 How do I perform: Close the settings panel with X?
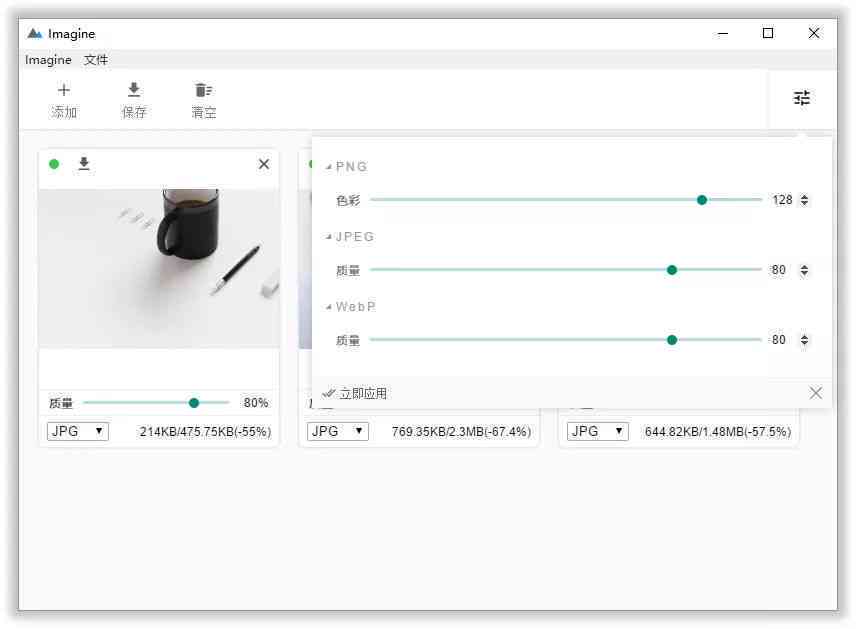click(816, 393)
